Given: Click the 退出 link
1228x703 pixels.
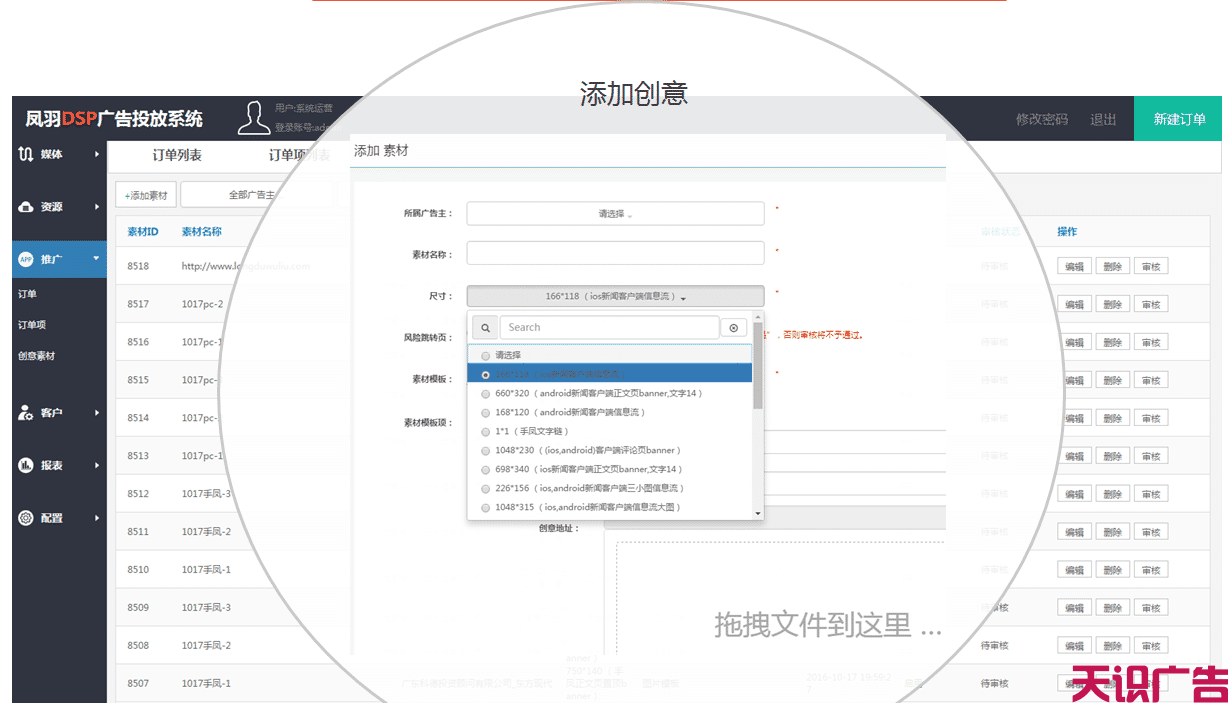Looking at the screenshot, I should pos(1103,119).
